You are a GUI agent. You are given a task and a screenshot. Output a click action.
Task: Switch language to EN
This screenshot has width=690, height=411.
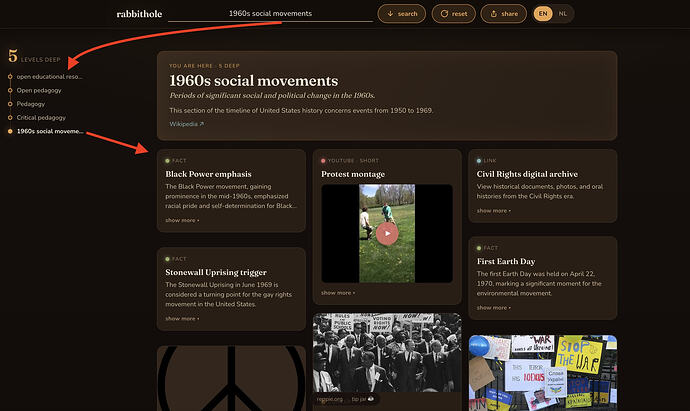[543, 14]
